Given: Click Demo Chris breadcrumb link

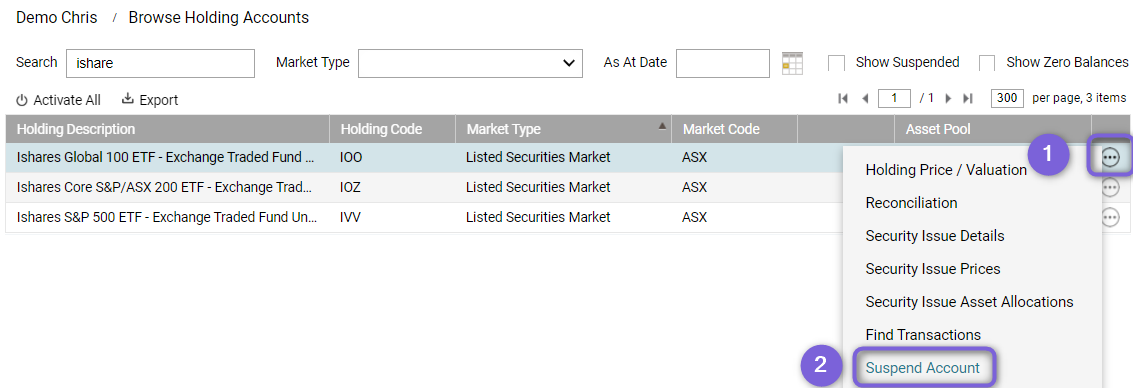Looking at the screenshot, I should (x=56, y=18).
